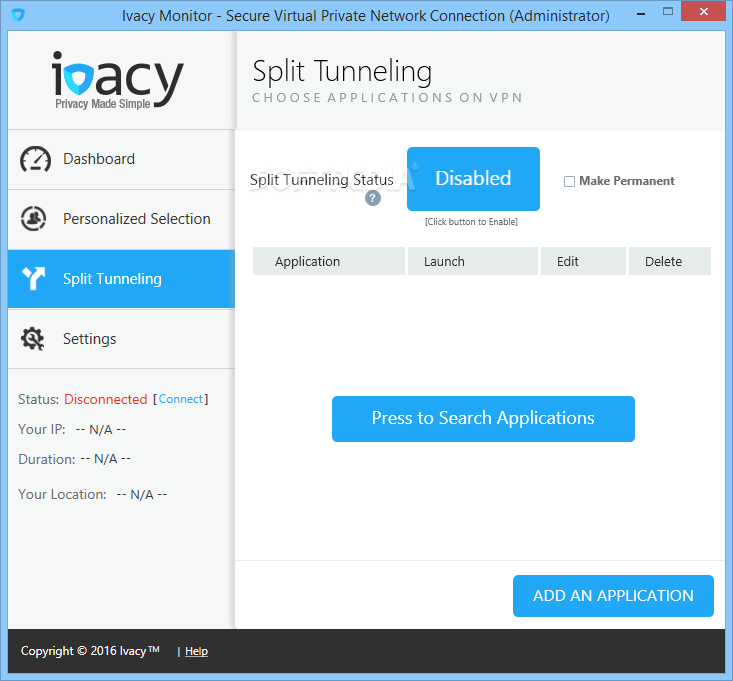Click the Disconnected status text
The width and height of the screenshot is (733, 681).
click(x=106, y=399)
